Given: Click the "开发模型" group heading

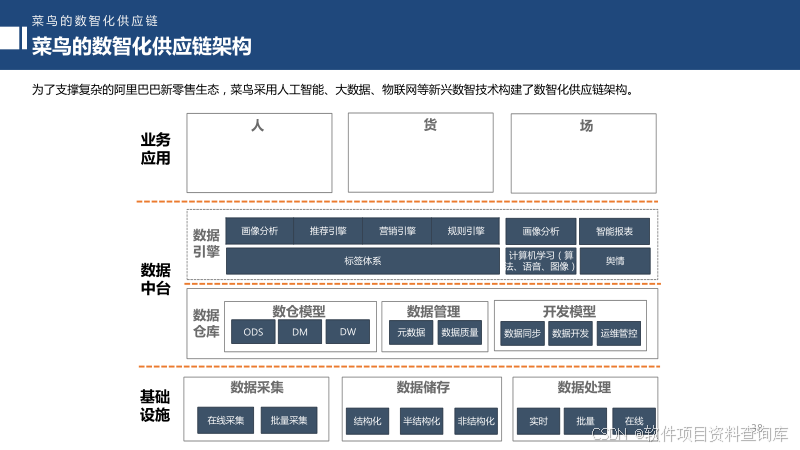Looking at the screenshot, I should pyautogui.click(x=569, y=311).
